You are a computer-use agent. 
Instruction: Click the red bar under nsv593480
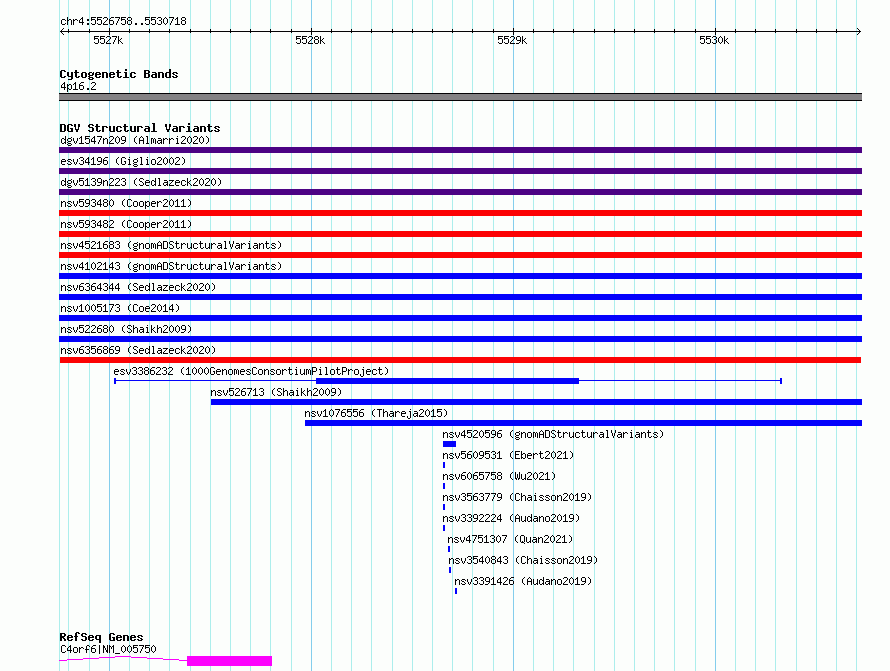click(460, 213)
